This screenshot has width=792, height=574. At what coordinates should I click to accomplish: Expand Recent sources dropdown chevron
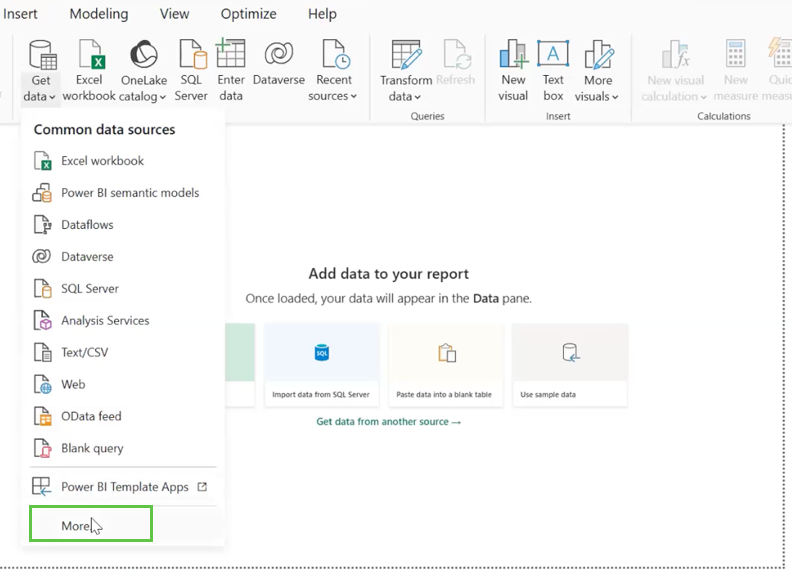354,96
